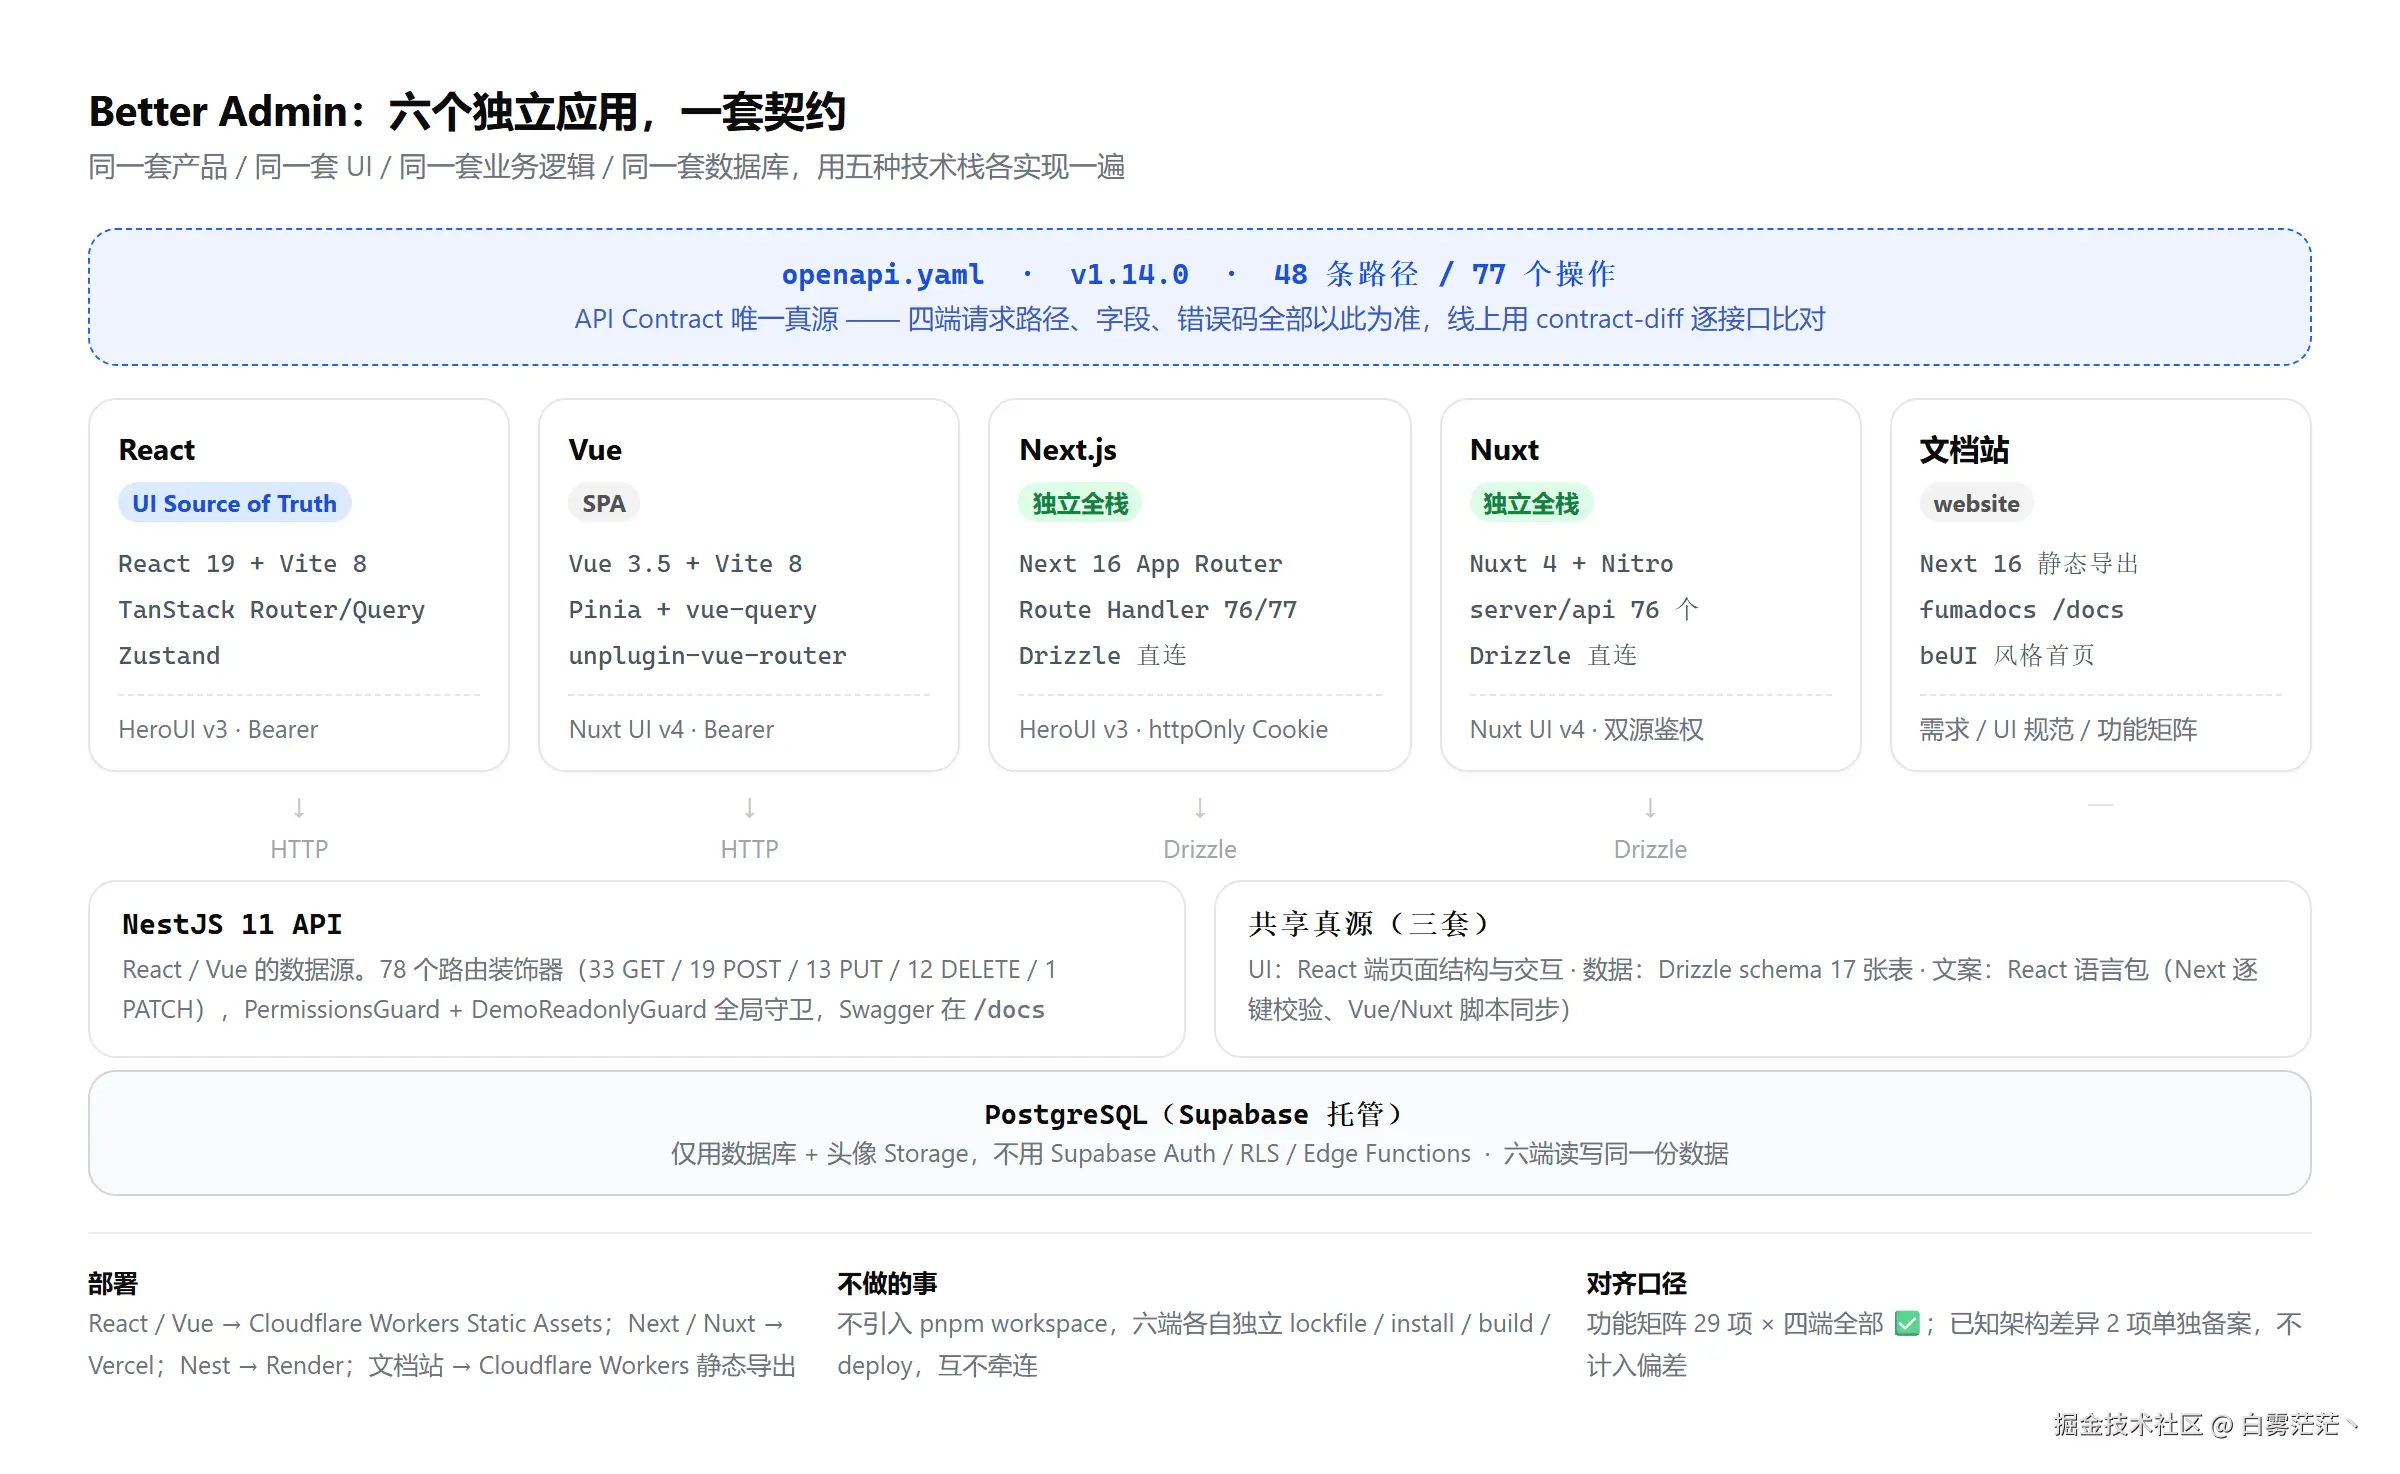Click the arrow above the HTTP label under React
This screenshot has height=1474, width=2400.
[x=299, y=807]
